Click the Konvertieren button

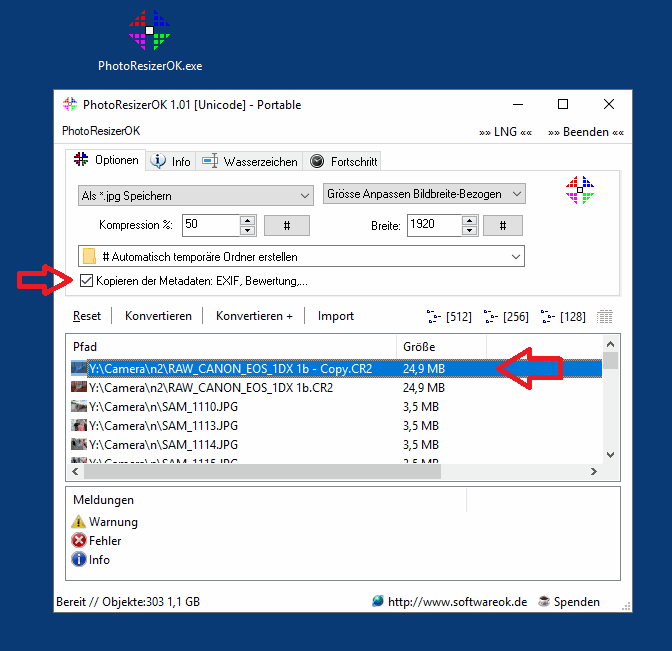pyautogui.click(x=158, y=316)
